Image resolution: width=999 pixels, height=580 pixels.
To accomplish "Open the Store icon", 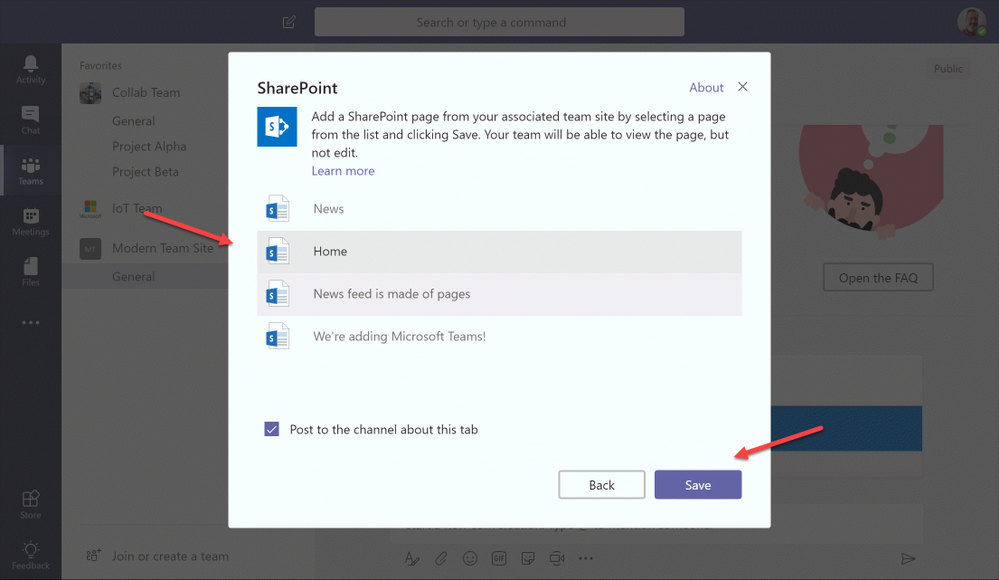I will click(x=30, y=503).
